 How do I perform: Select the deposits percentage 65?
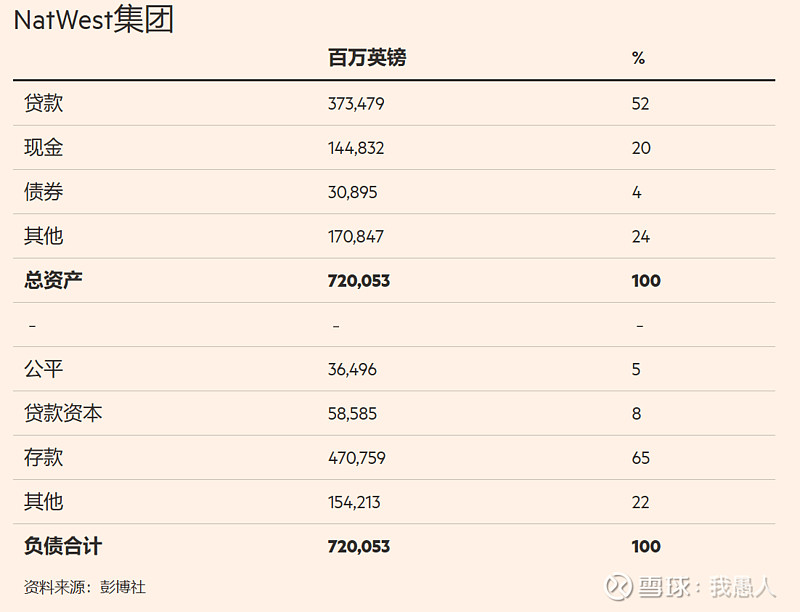(641, 458)
